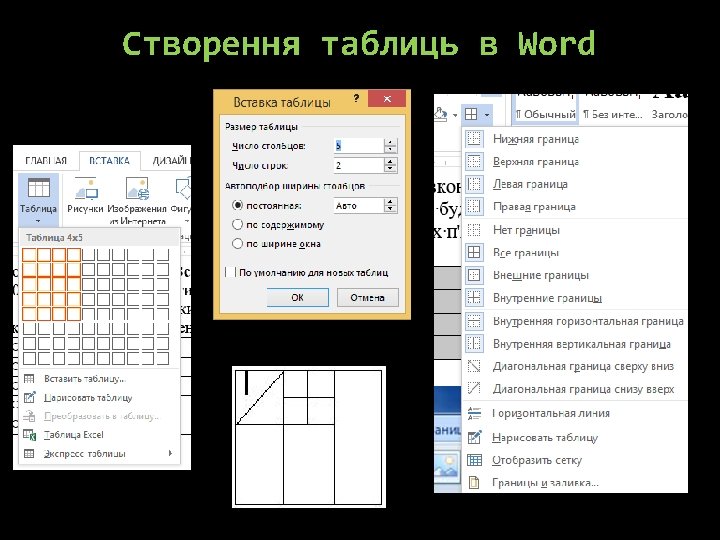Choose Все границы menu entry
This screenshot has width=720, height=540.
(575, 252)
